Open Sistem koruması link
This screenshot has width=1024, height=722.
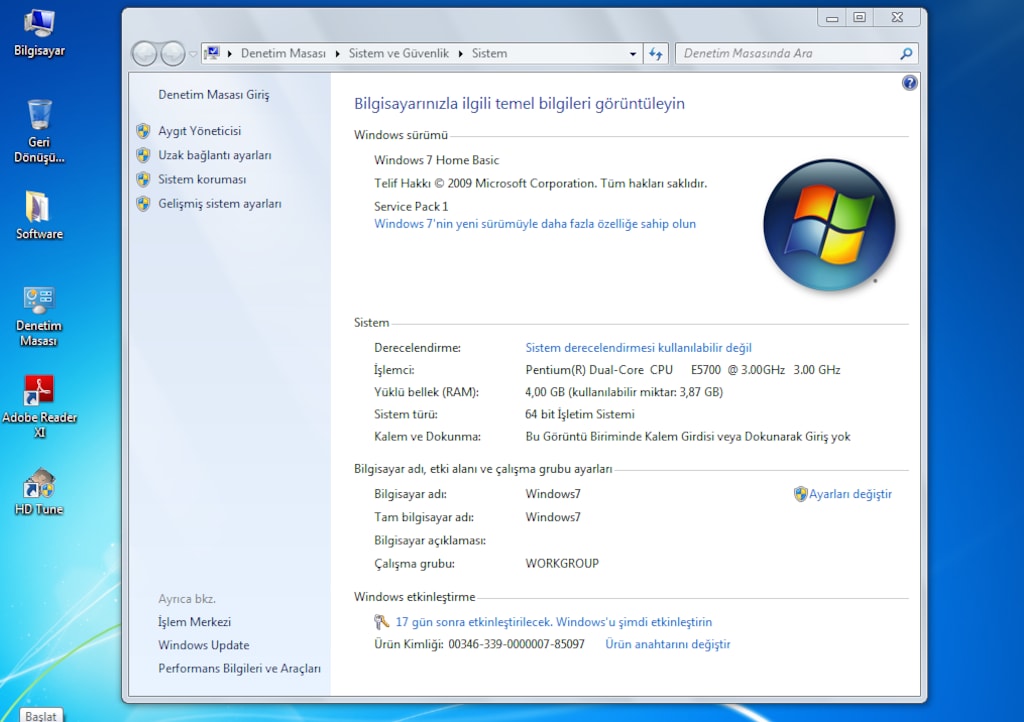click(x=202, y=180)
